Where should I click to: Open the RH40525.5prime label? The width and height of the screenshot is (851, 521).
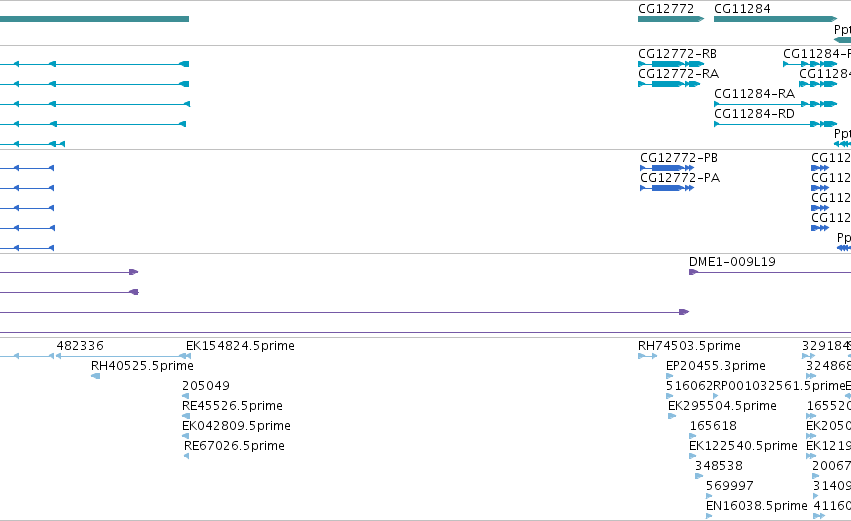point(142,366)
